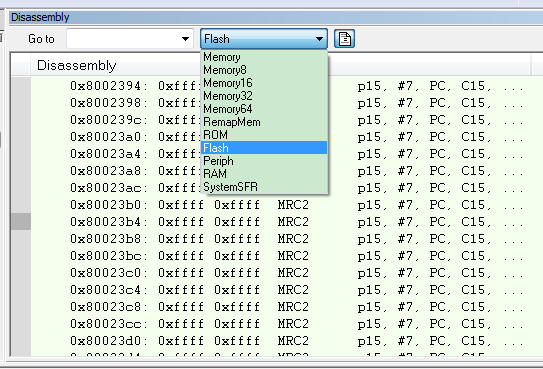Image resolution: width=543 pixels, height=369 pixels.
Task: Click the address 0x80023b4
Action: pos(109,222)
